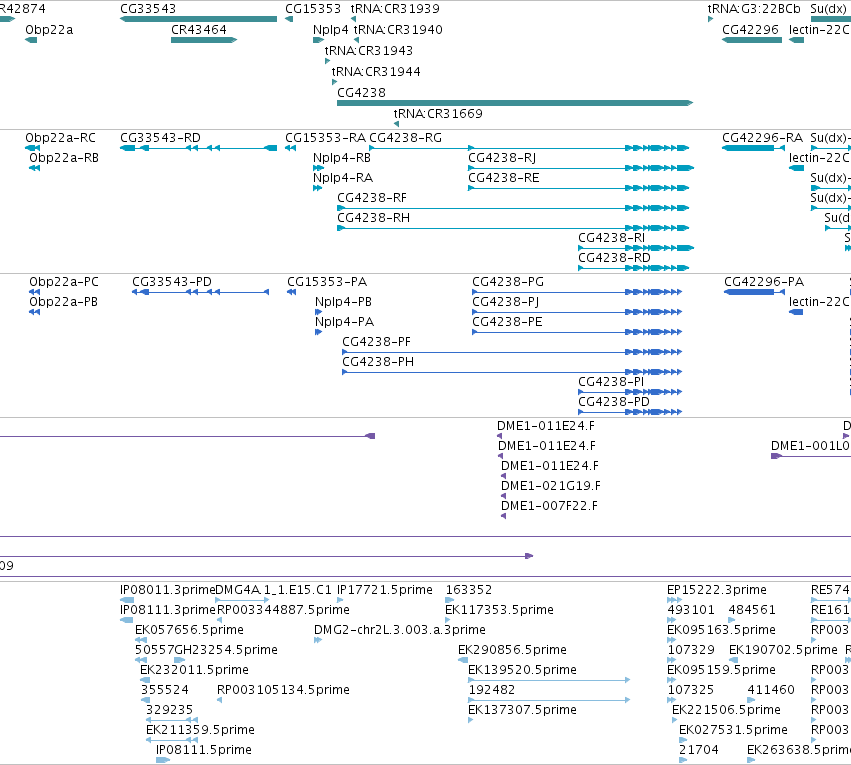Select the Nplp4-RA transcript
The image size is (851, 765).
318,188
